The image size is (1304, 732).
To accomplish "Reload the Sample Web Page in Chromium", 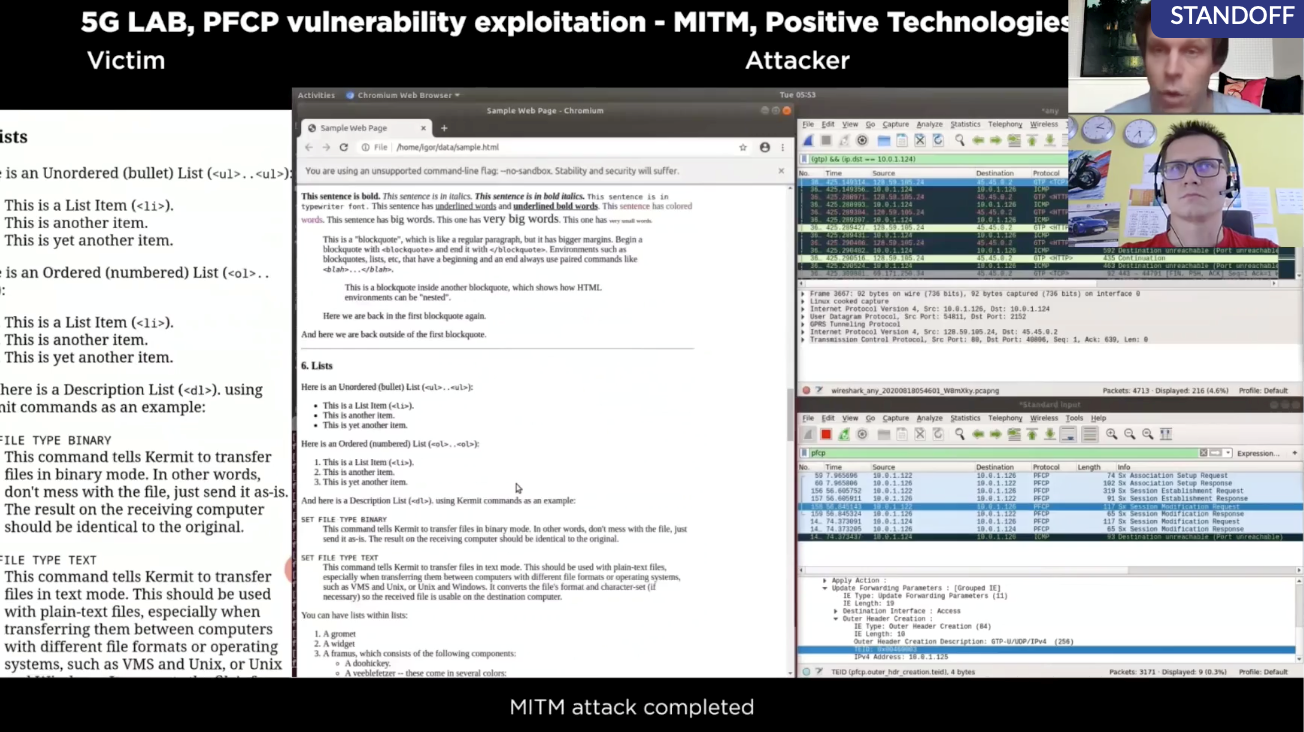I will pyautogui.click(x=344, y=147).
